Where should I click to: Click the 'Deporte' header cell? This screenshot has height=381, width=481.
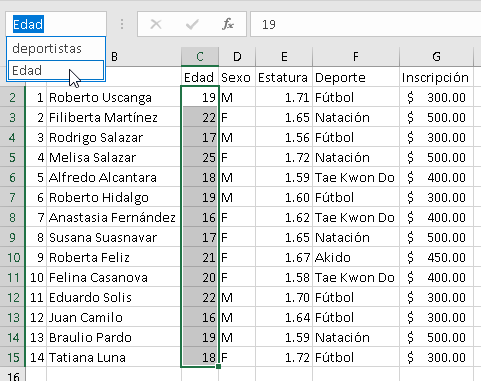click(356, 77)
